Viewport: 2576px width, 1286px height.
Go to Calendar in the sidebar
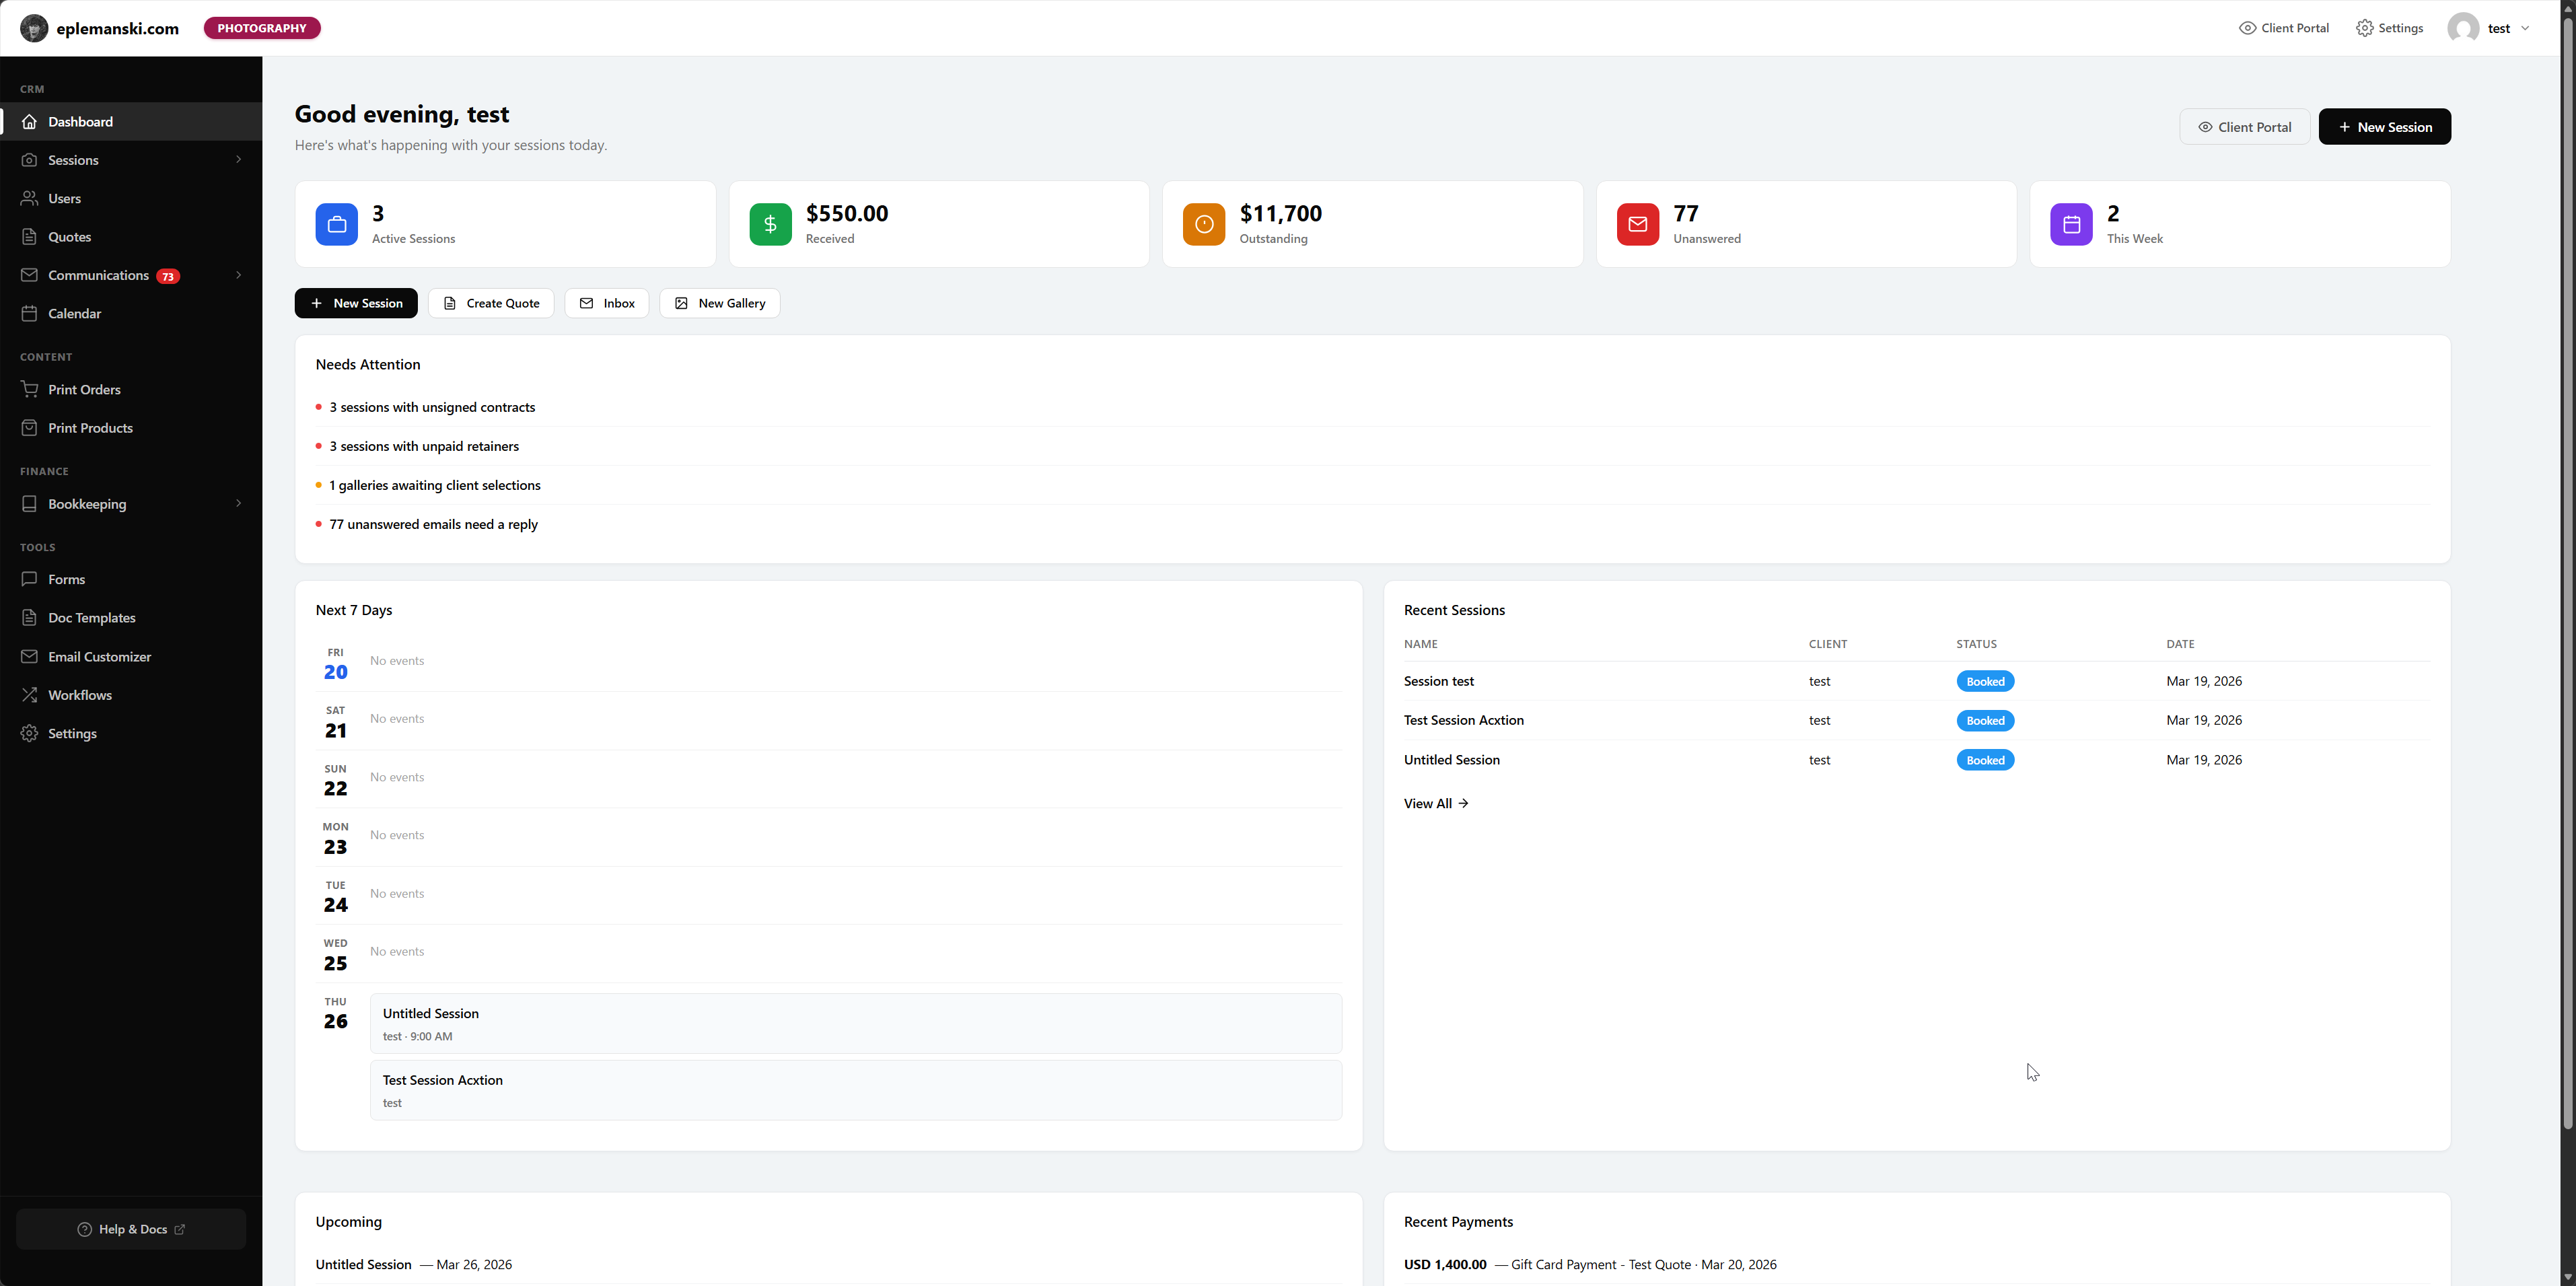[x=74, y=313]
